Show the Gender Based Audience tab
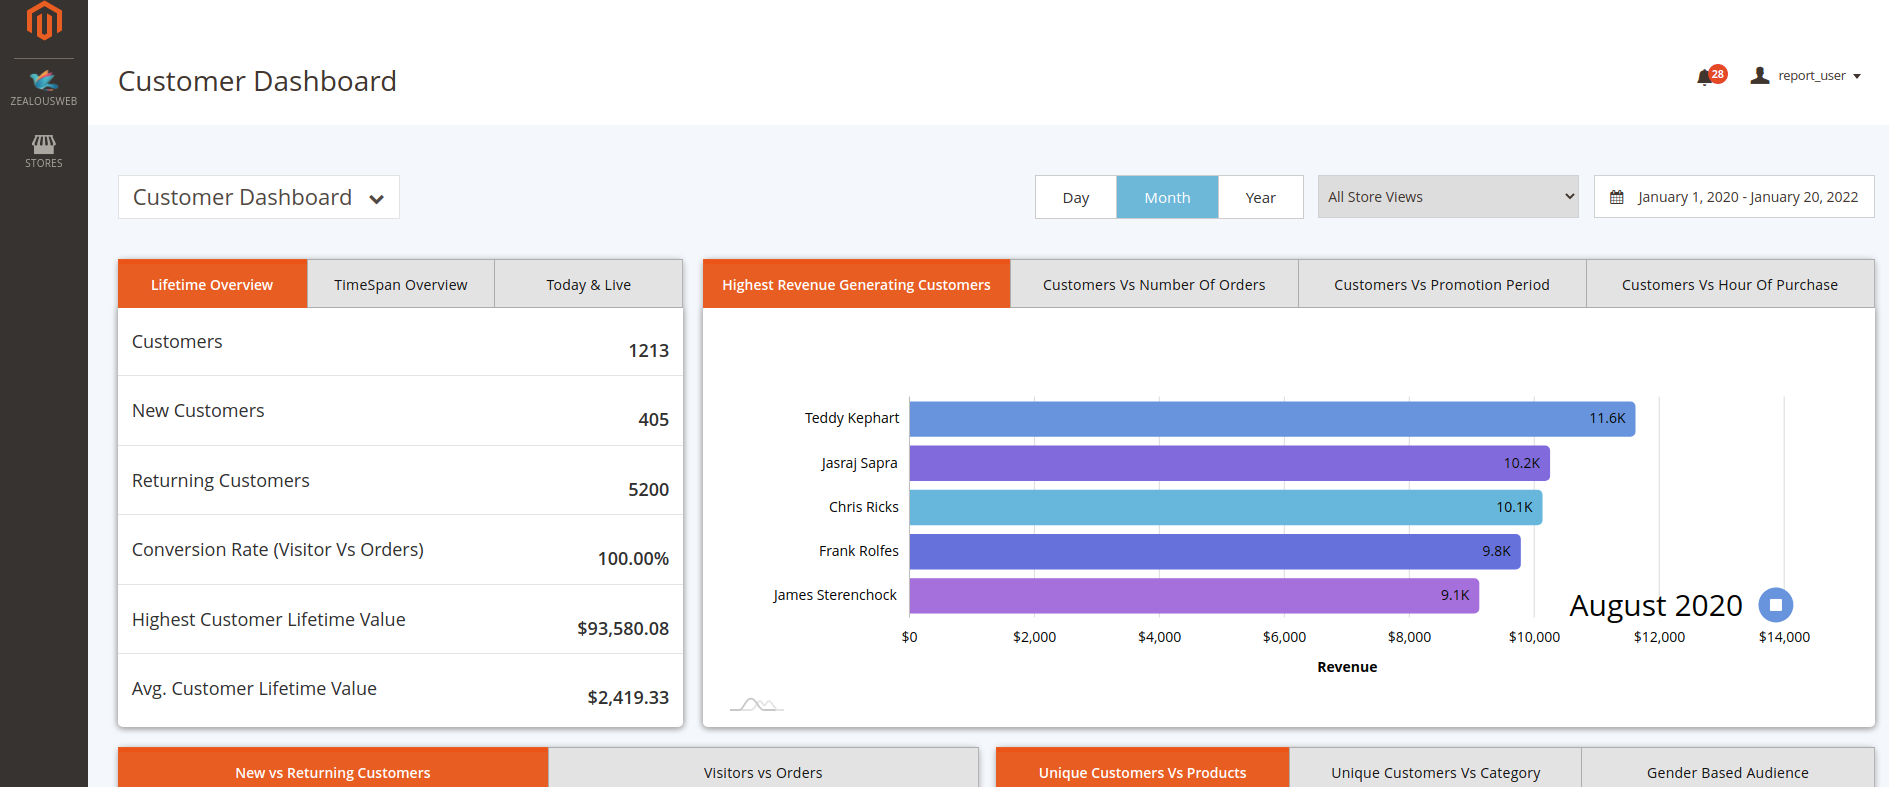Screen dimensions: 1889x787 pos(1727,772)
